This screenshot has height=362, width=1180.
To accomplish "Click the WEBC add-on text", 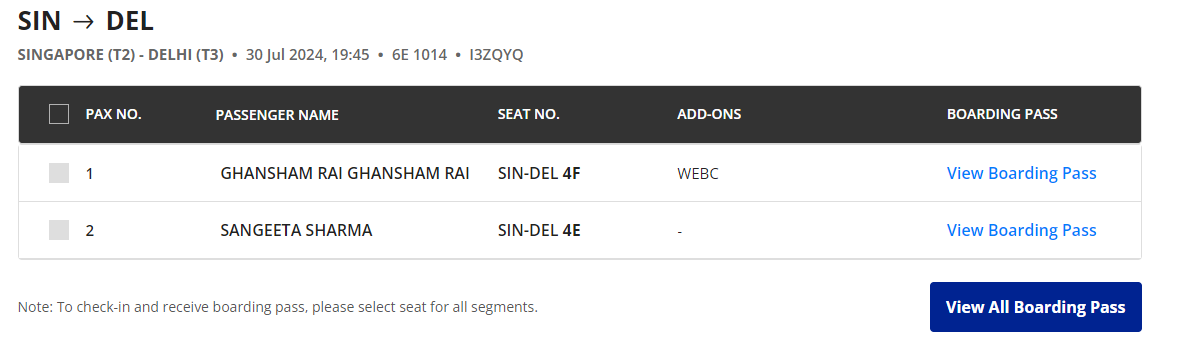I will coord(698,174).
